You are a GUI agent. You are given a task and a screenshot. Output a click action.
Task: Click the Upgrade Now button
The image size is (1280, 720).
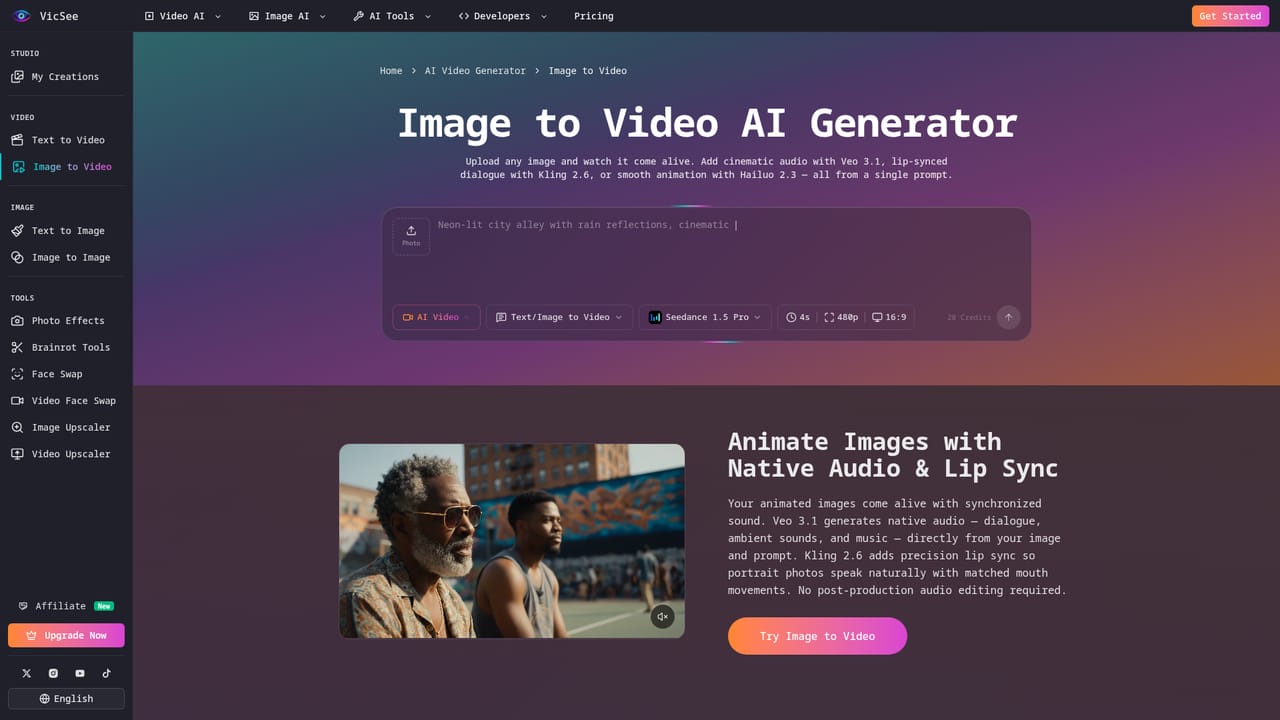[66, 635]
